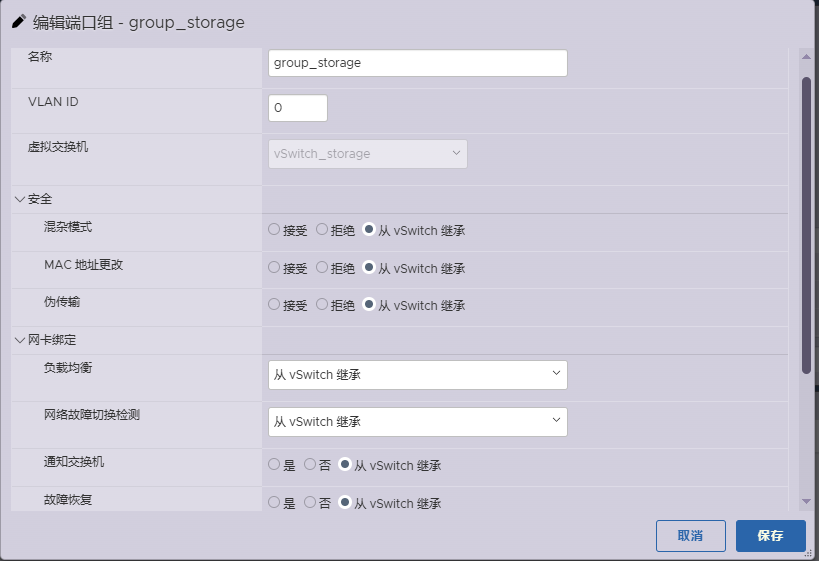
Task: Select 接受 for 伪传输
Action: coord(274,305)
